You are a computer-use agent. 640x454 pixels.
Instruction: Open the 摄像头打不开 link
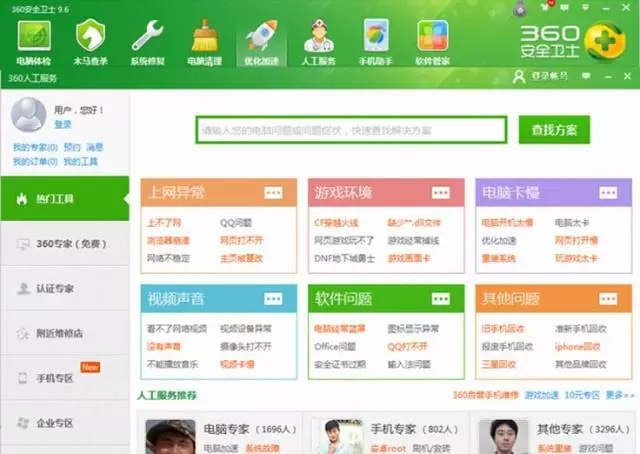tap(246, 347)
